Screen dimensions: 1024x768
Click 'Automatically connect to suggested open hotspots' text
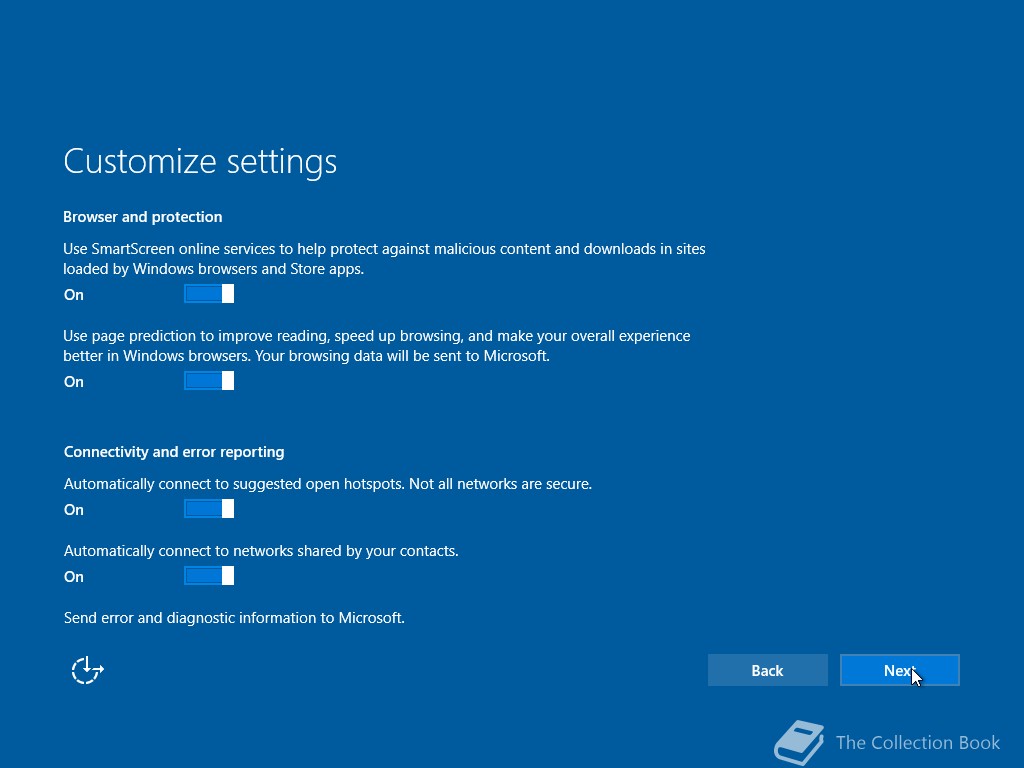tap(328, 484)
